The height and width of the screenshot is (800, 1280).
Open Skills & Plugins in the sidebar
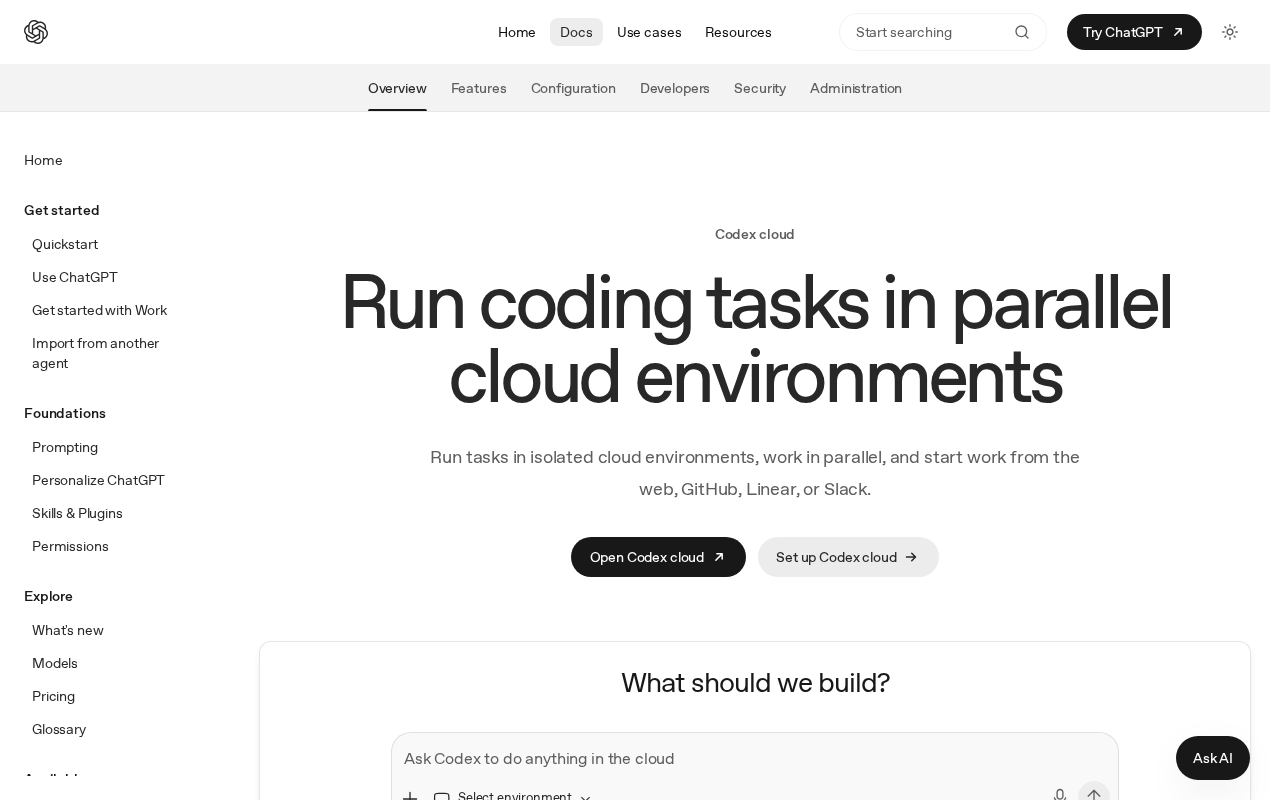(77, 513)
